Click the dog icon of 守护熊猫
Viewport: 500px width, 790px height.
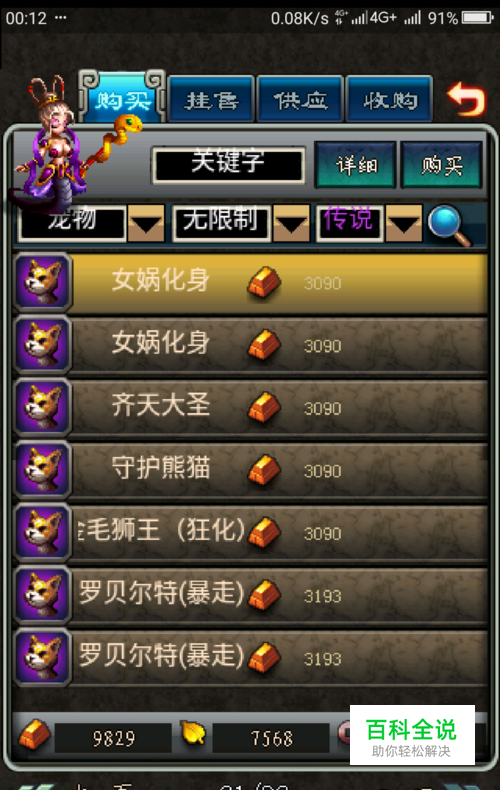[x=43, y=470]
